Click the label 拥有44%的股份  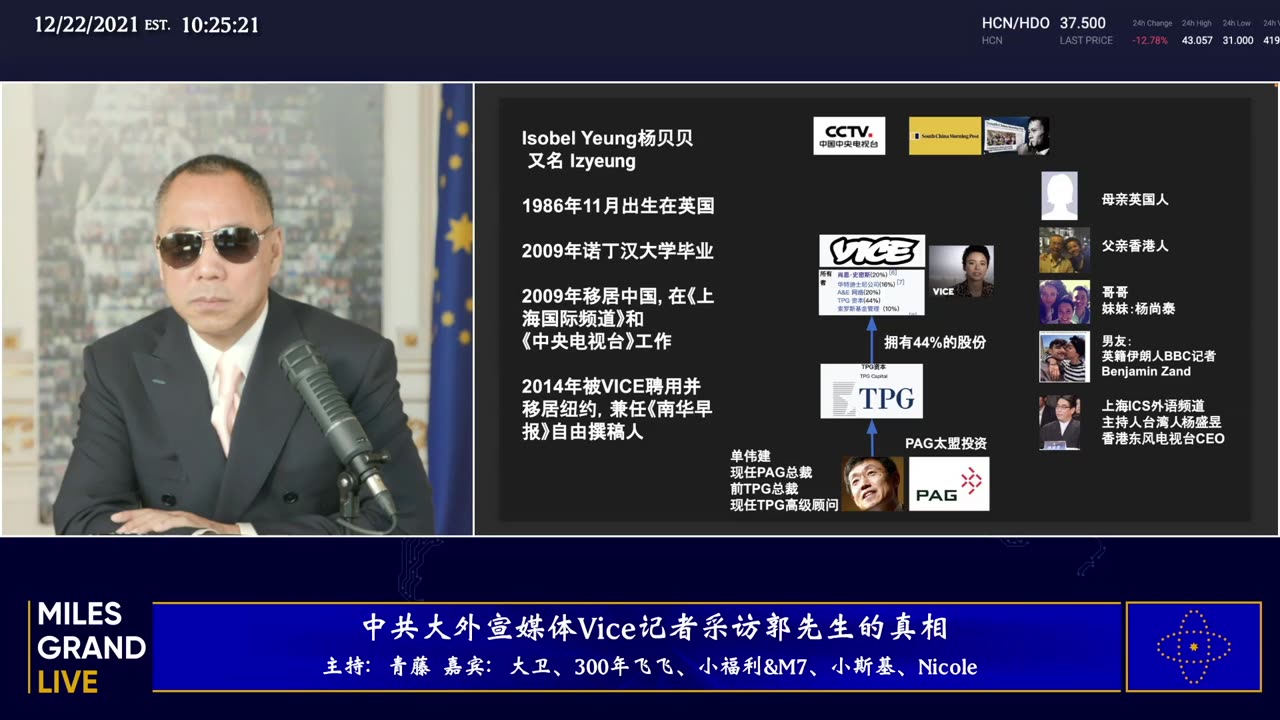(x=934, y=342)
